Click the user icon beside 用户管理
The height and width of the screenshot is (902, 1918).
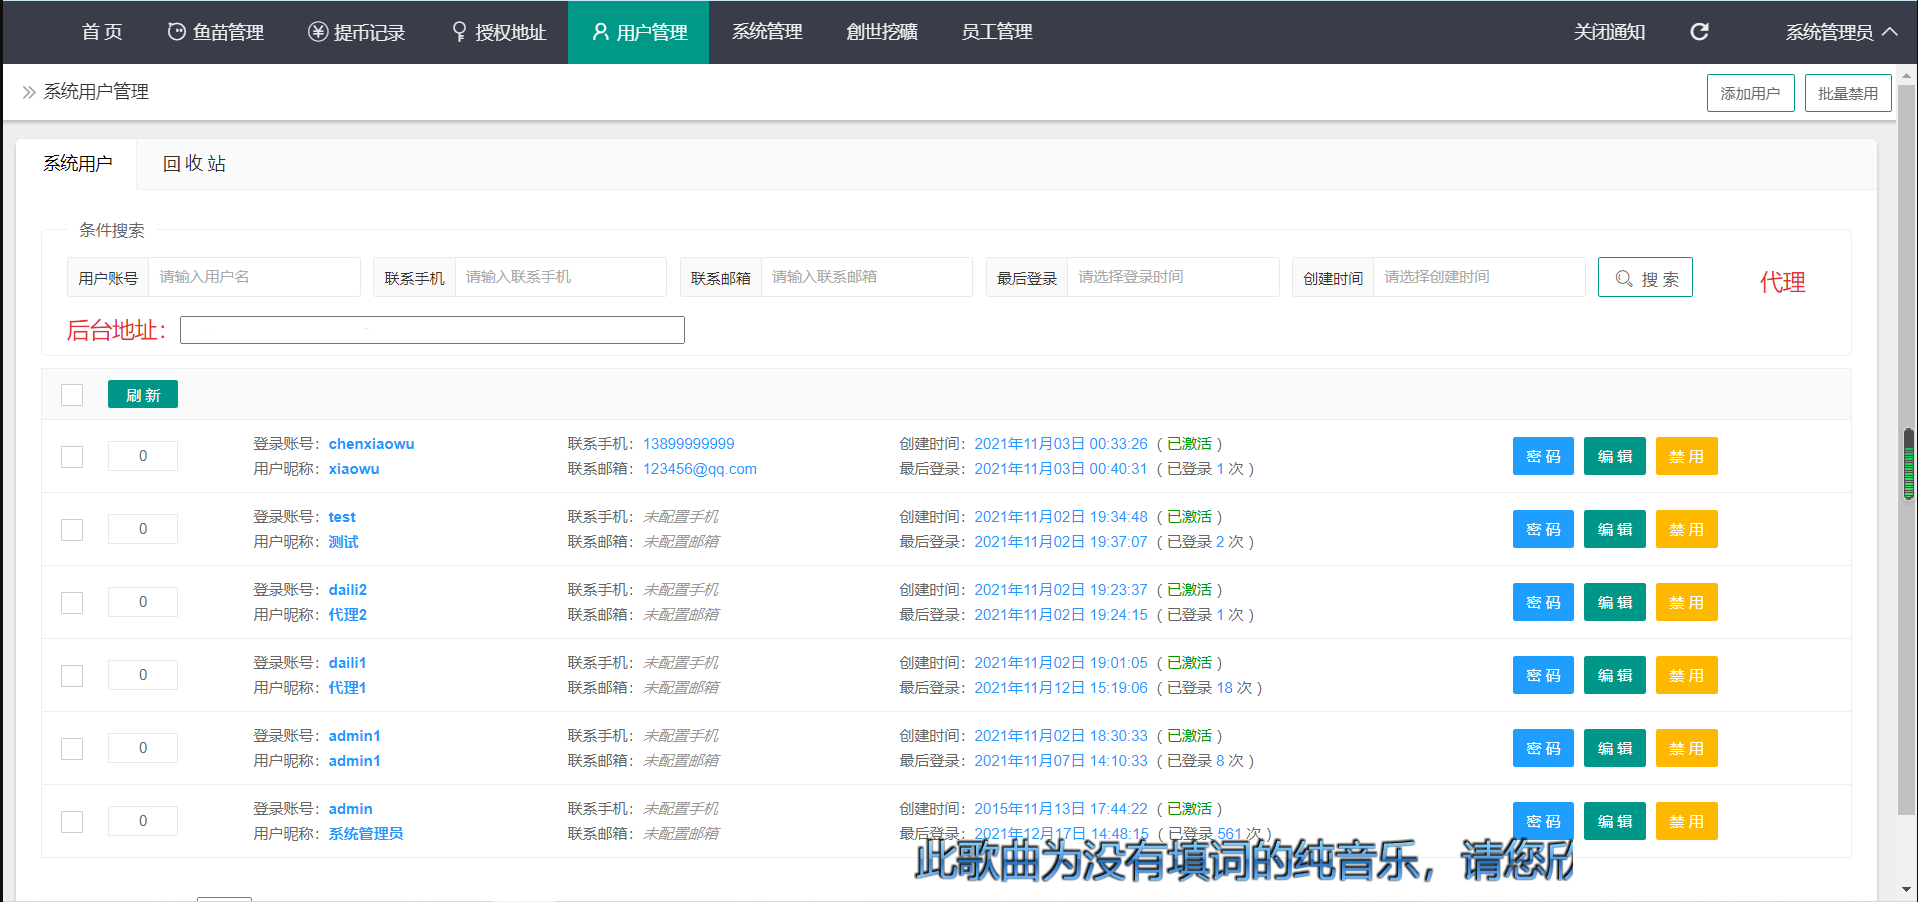[x=600, y=32]
